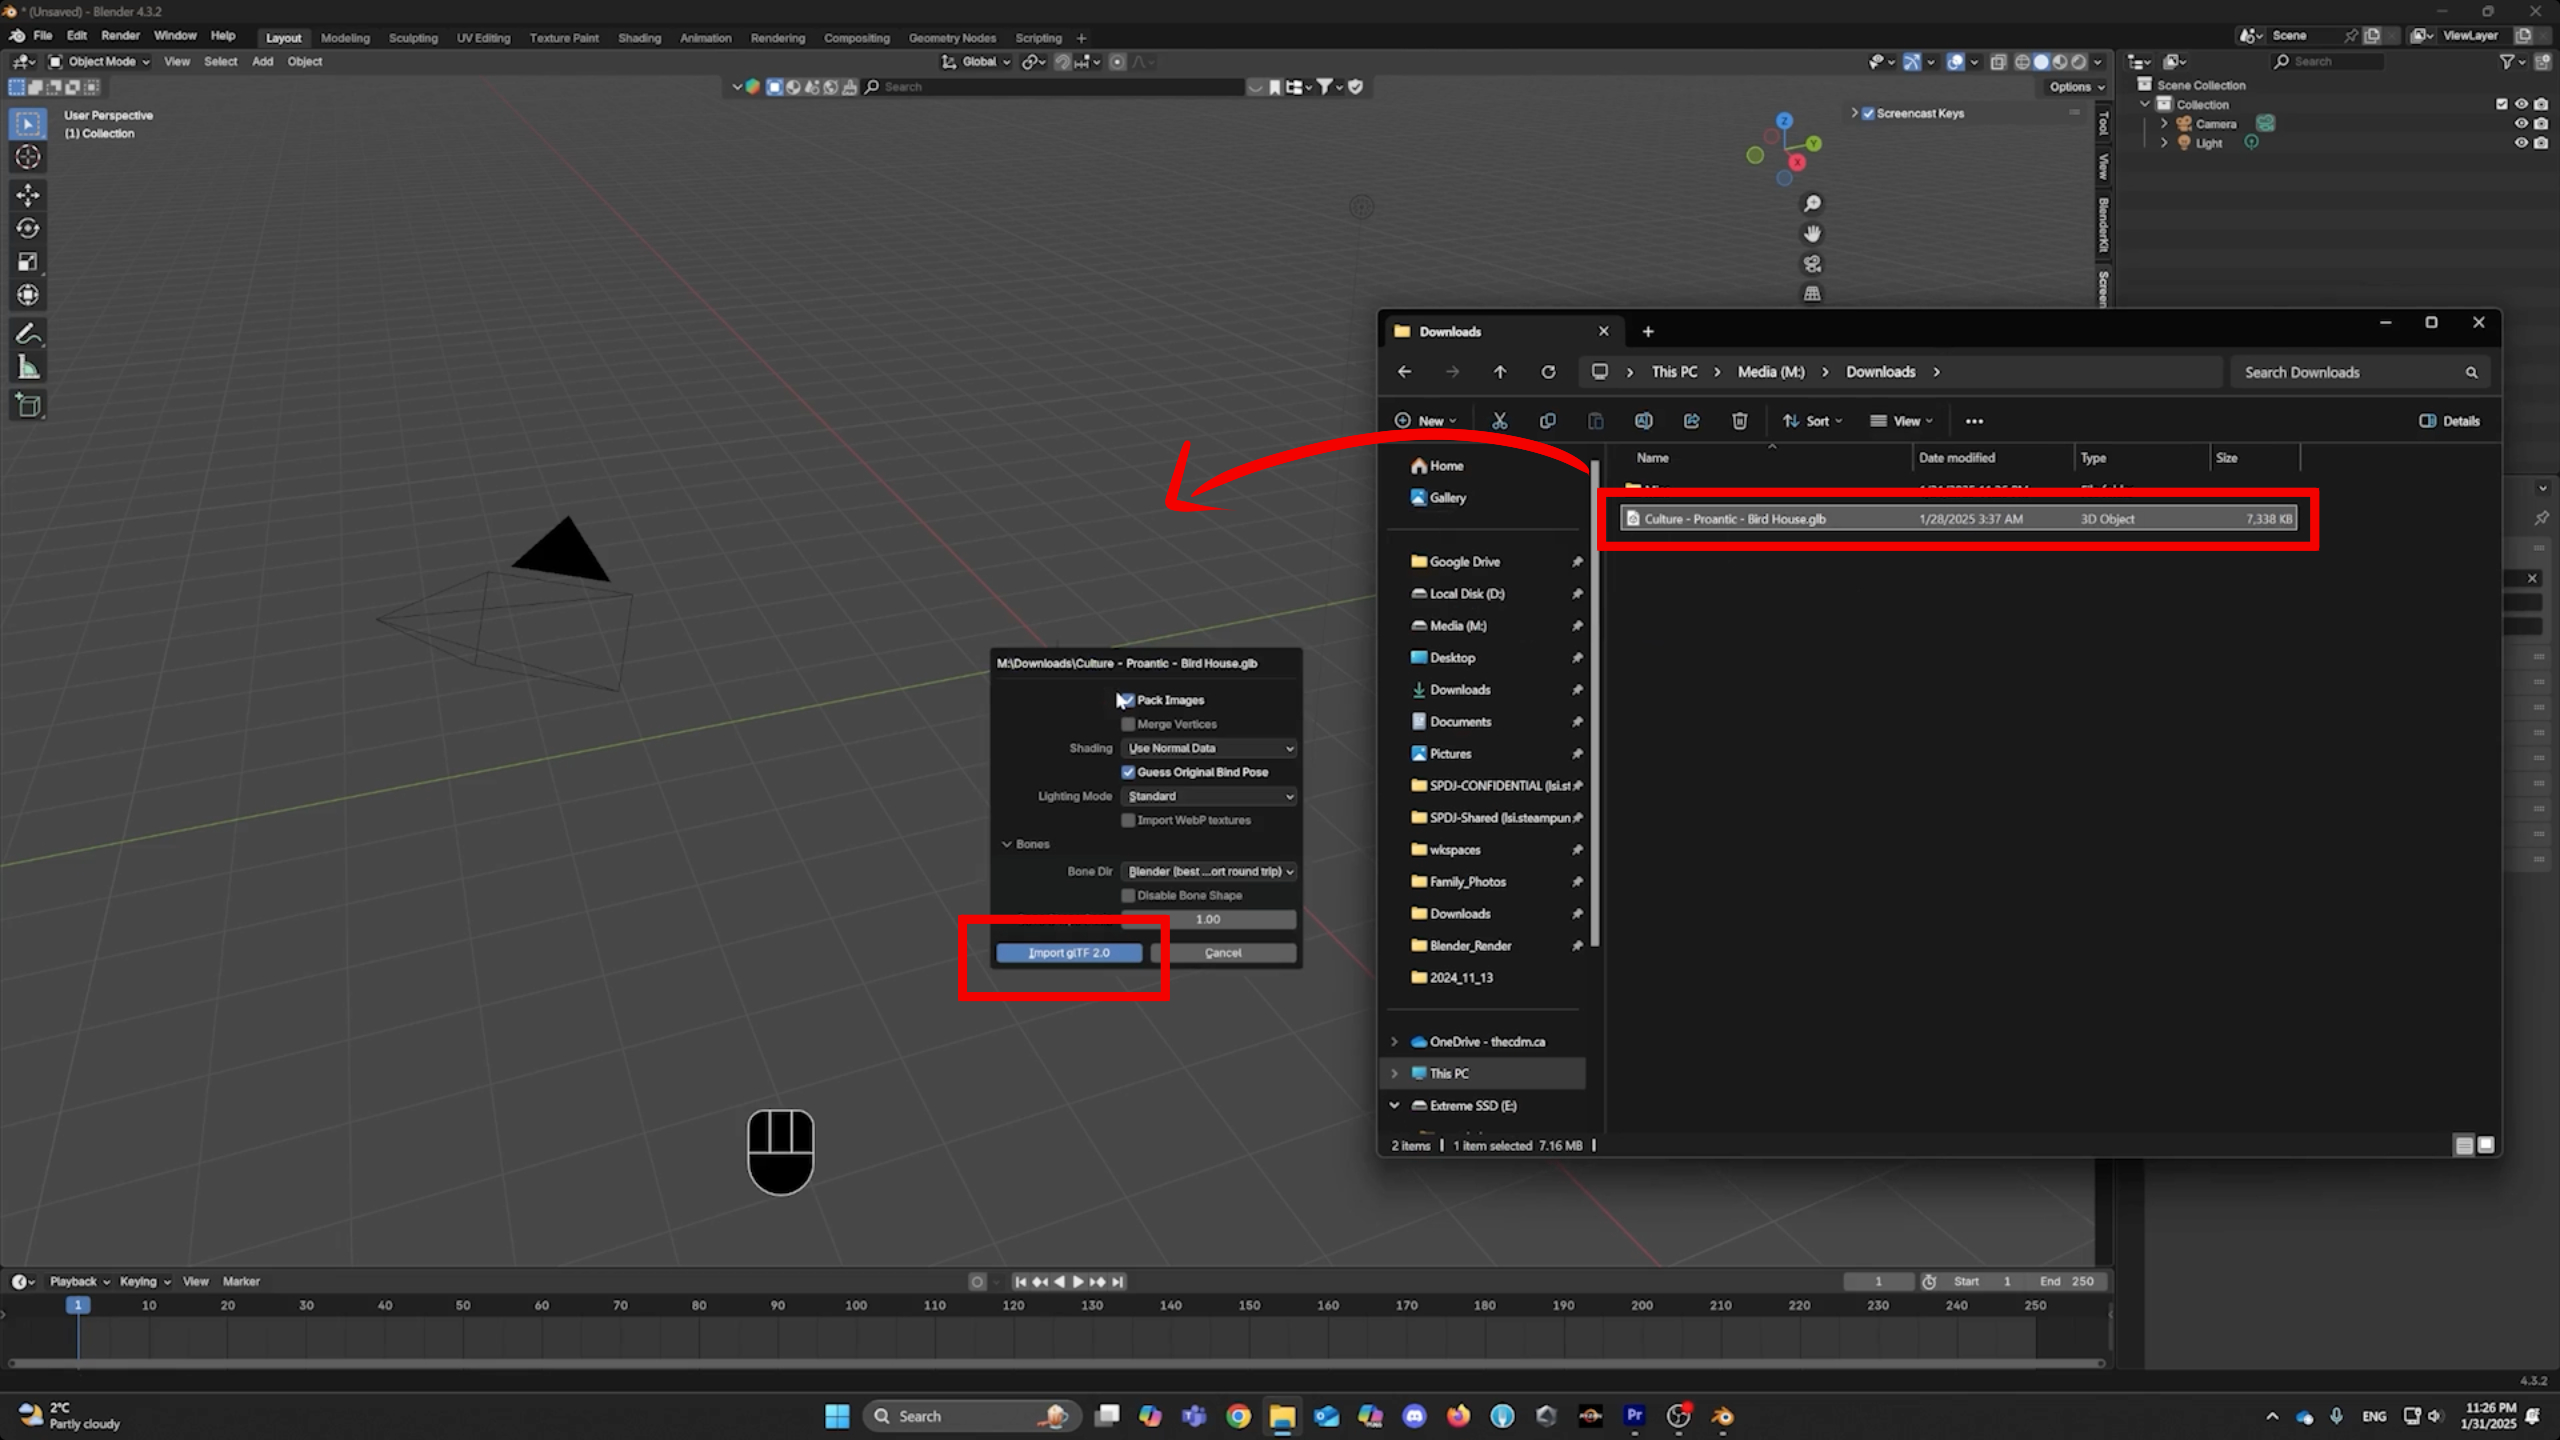This screenshot has height=1440, width=2560.
Task: Select Culture - Proantic - Bird House.glb file
Action: pyautogui.click(x=1735, y=519)
